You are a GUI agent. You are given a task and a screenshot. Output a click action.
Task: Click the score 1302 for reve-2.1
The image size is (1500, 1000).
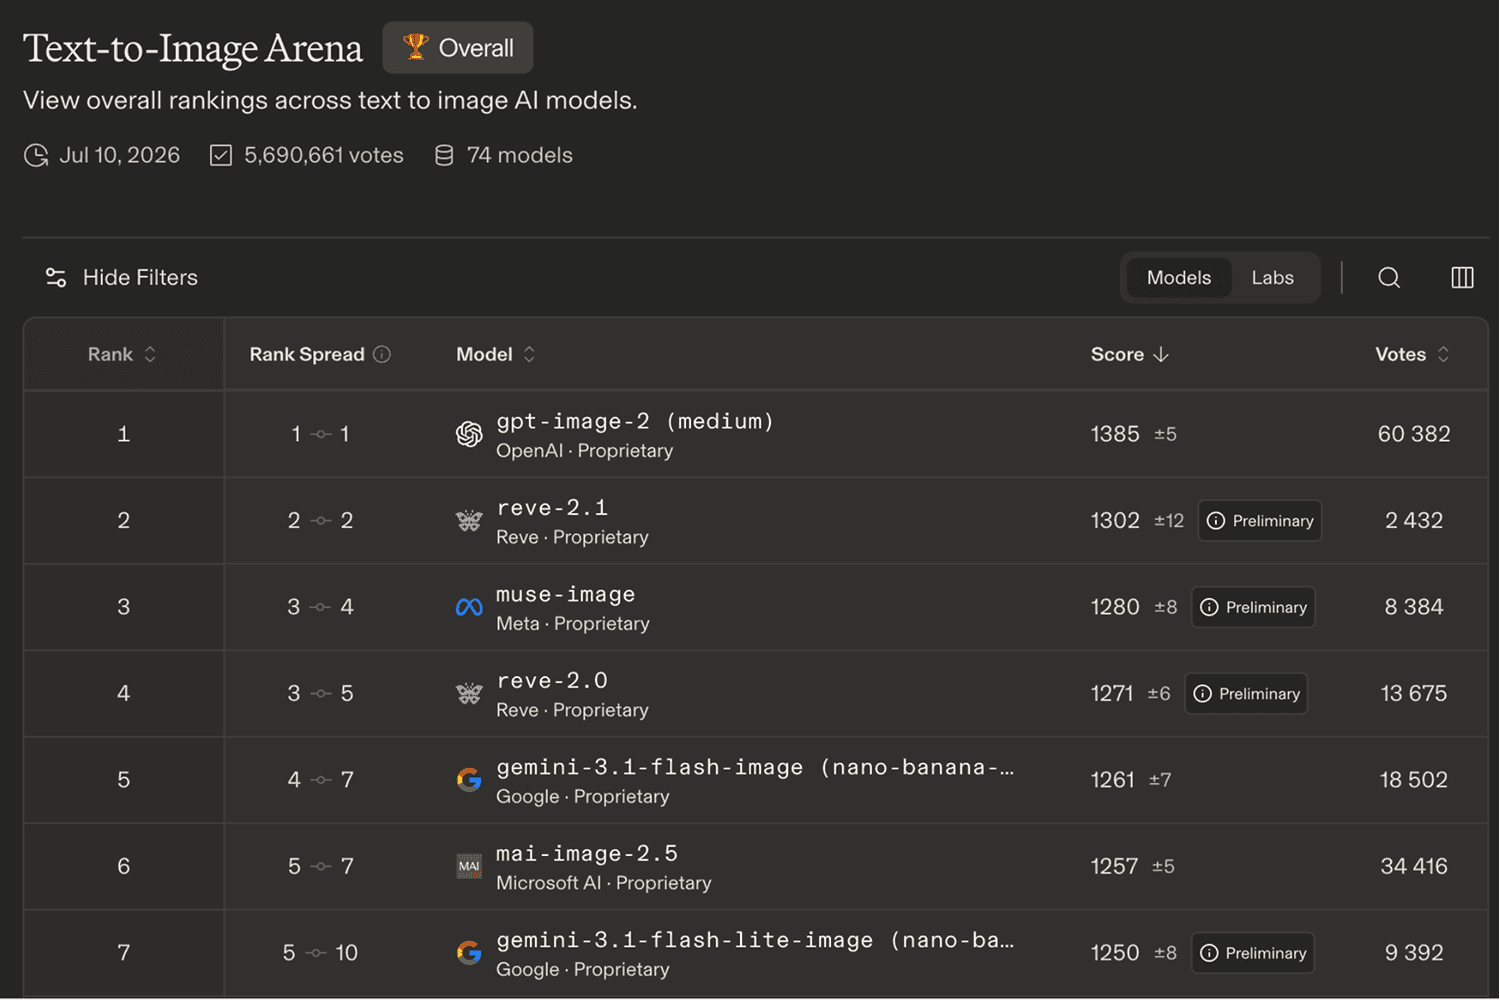point(1115,521)
